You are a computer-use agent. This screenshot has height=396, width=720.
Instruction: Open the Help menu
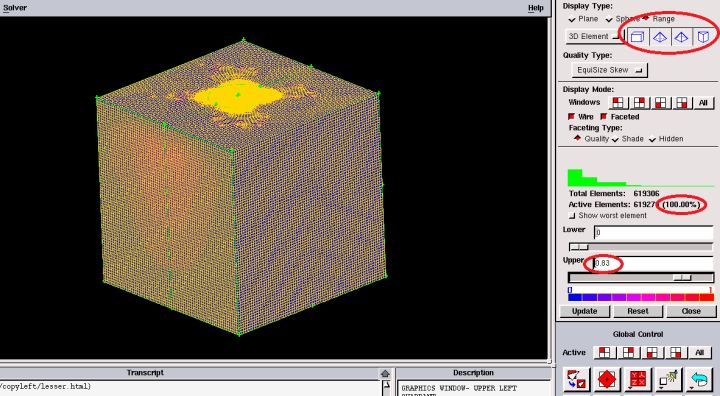click(x=535, y=8)
